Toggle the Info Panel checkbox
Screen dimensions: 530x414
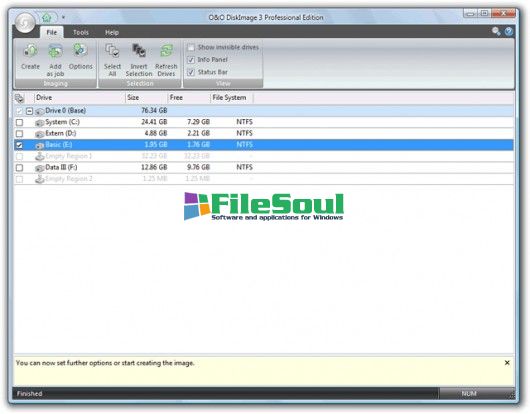click(191, 60)
